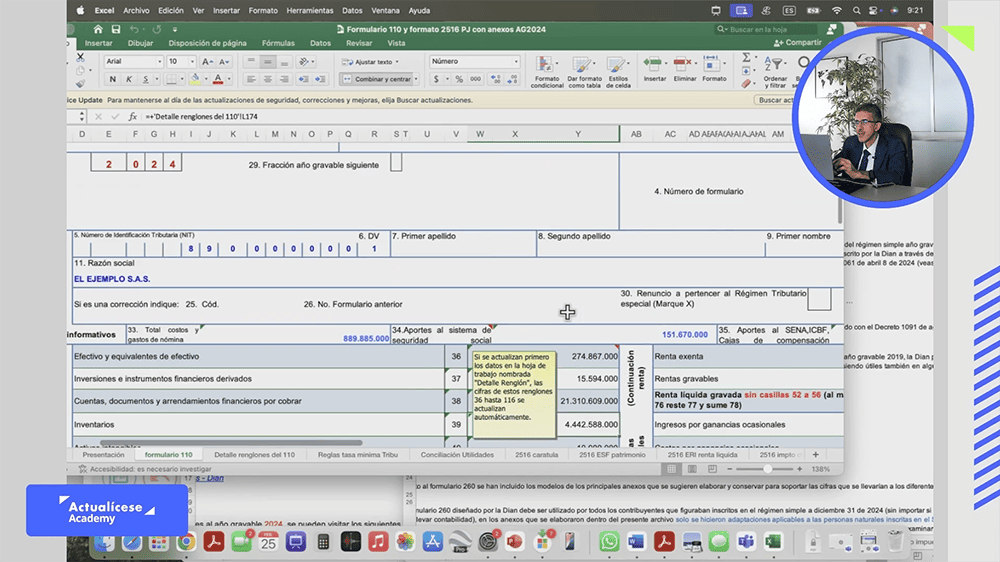Open the comments icon in the title bar
1000x562 pixels.
[832, 29]
